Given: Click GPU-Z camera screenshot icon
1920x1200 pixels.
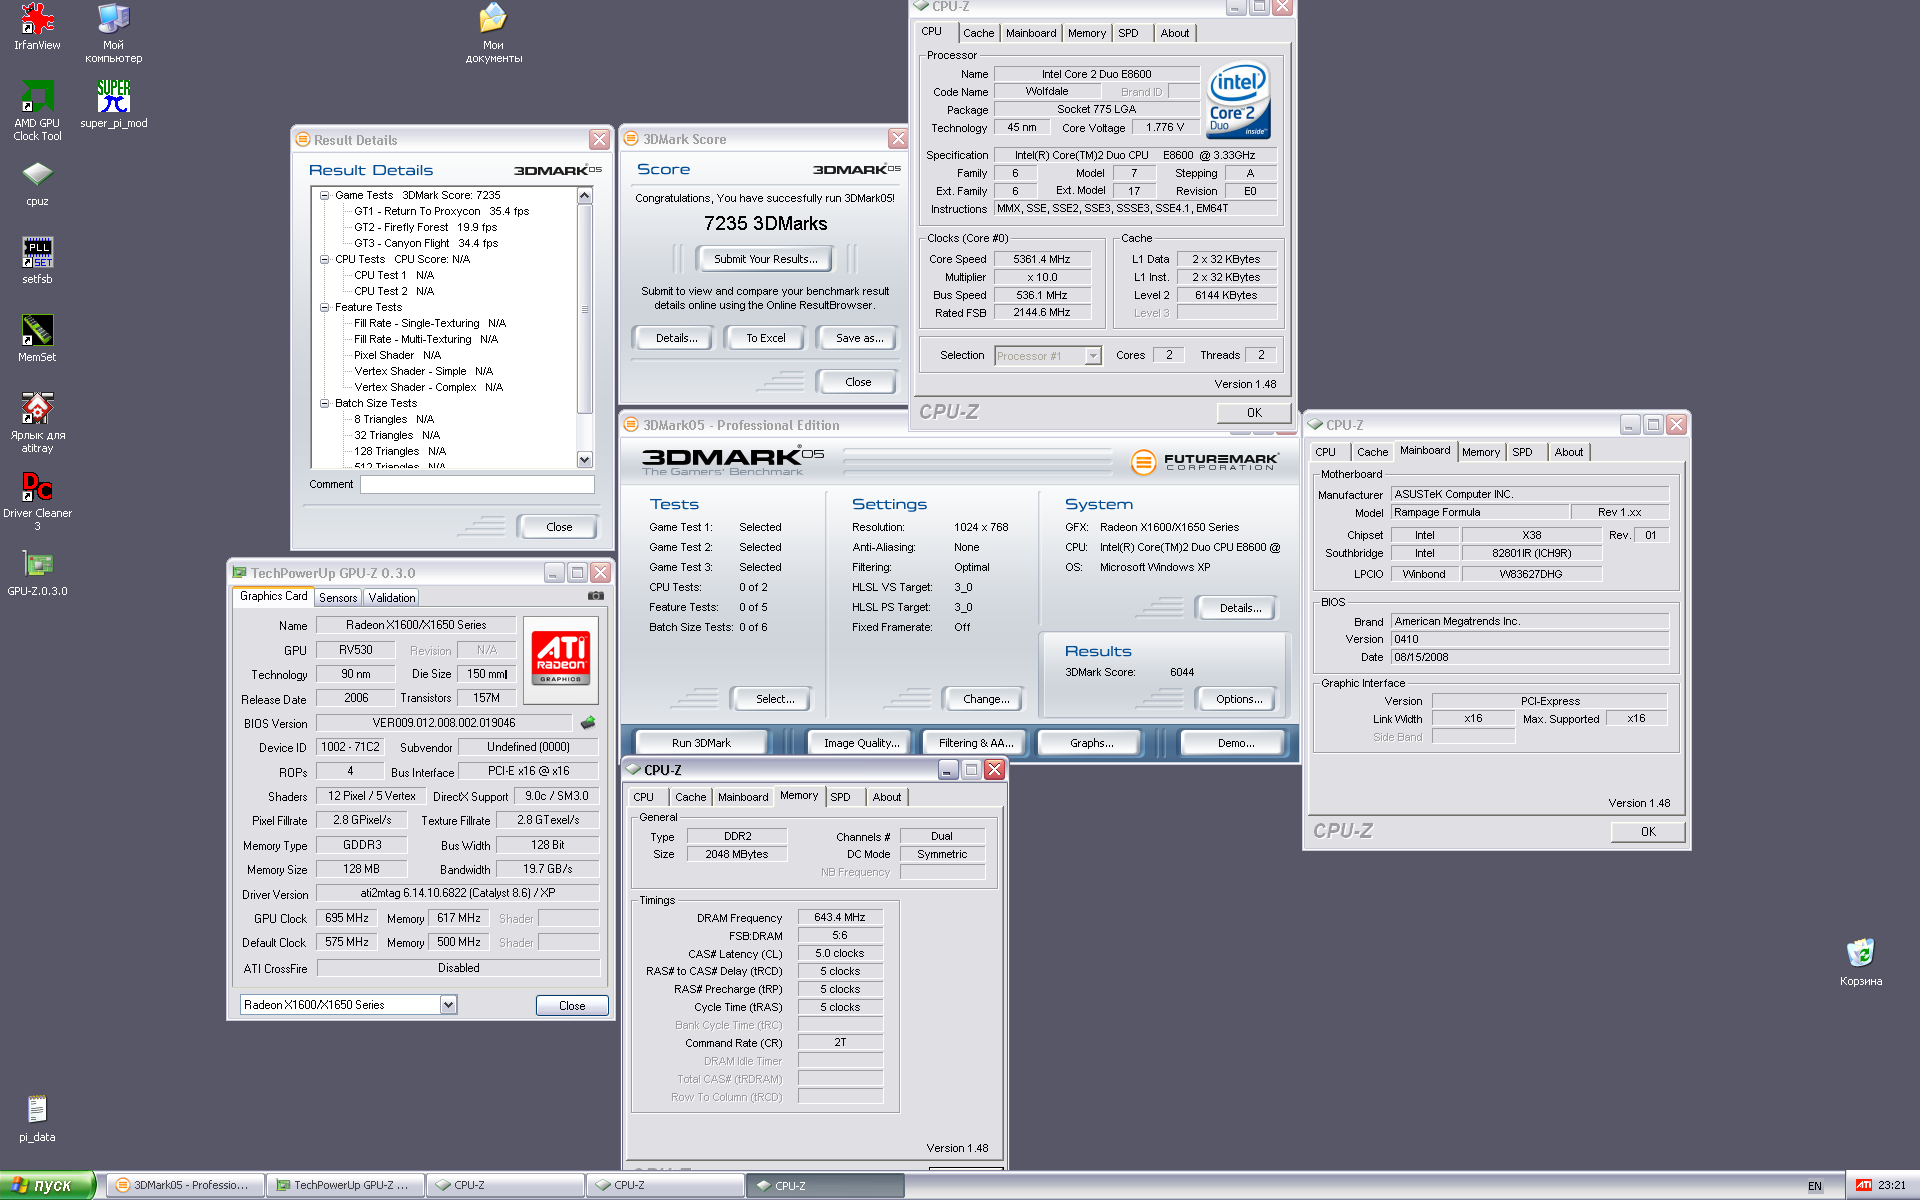Looking at the screenshot, I should (596, 596).
